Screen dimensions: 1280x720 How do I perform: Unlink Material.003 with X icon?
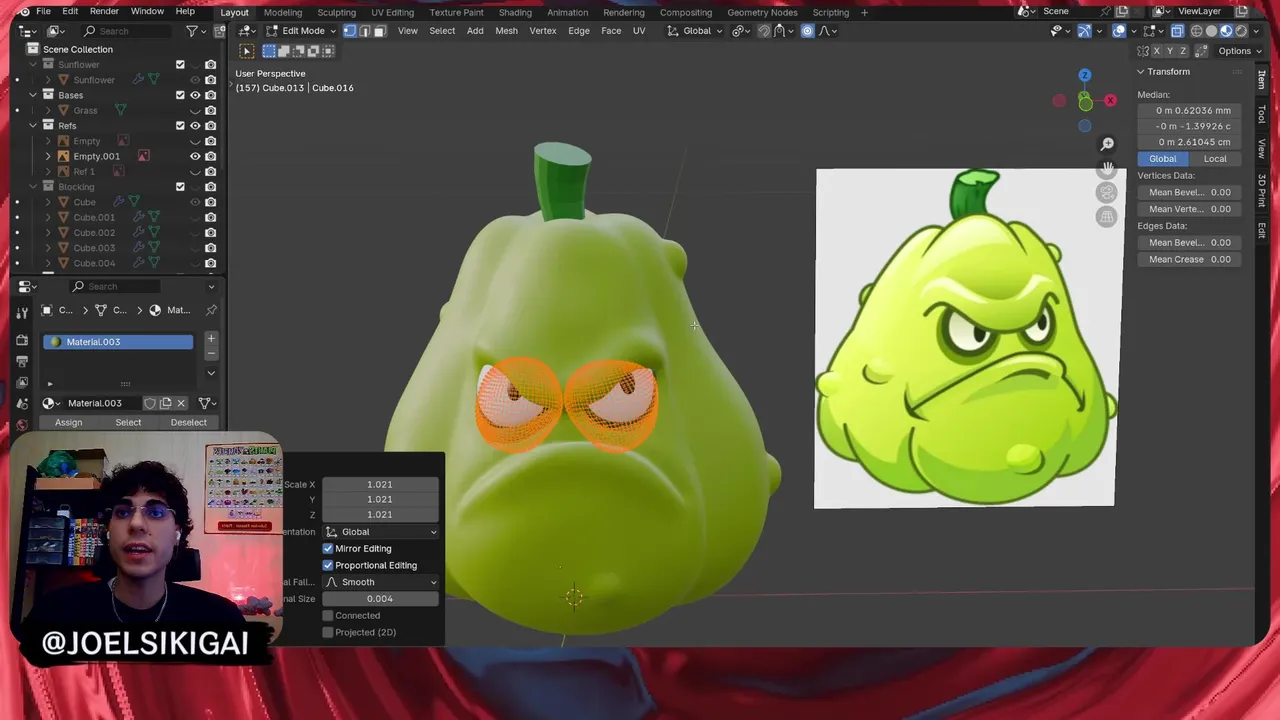coord(181,403)
